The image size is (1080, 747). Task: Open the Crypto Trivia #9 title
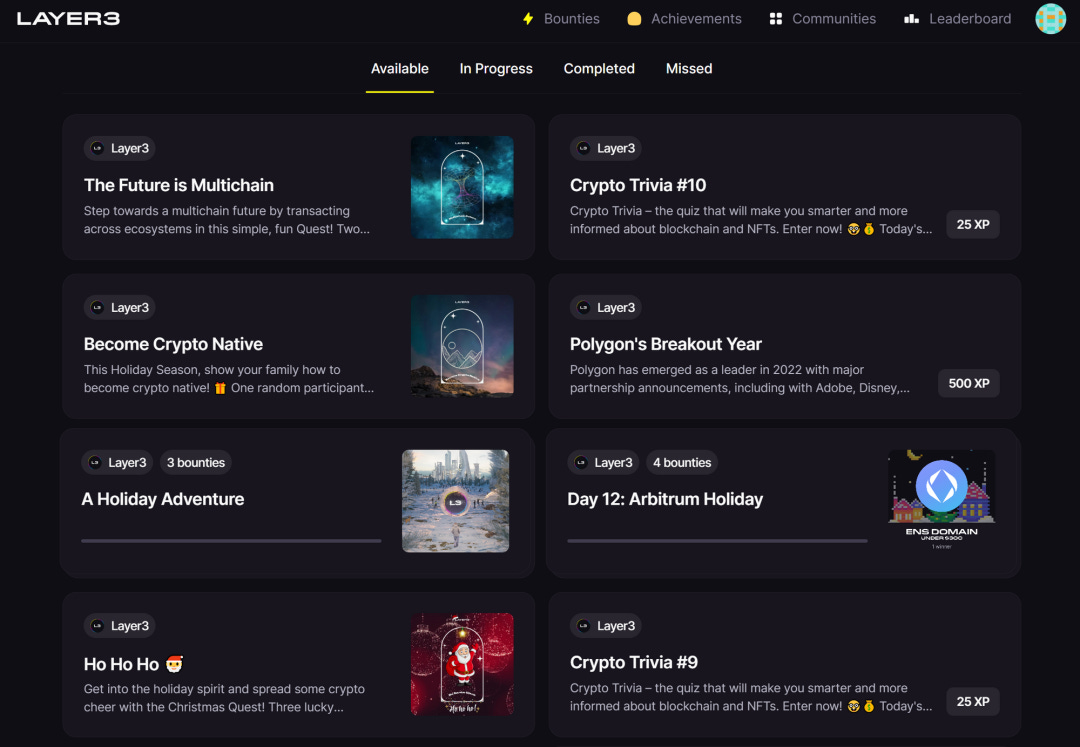[x=634, y=662]
